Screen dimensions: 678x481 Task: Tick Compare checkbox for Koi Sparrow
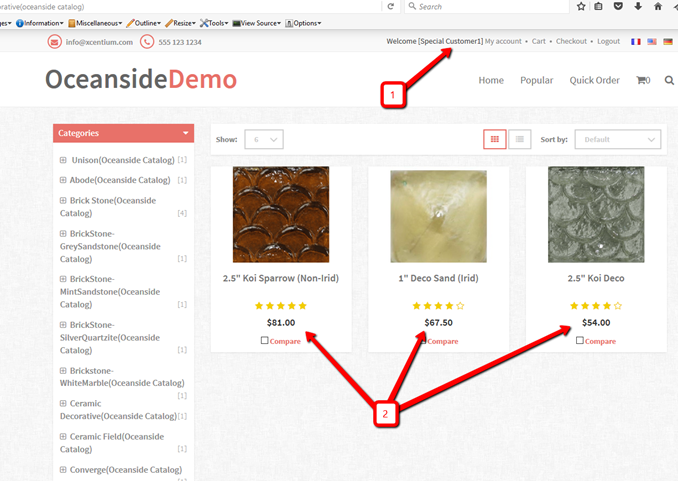coord(265,340)
